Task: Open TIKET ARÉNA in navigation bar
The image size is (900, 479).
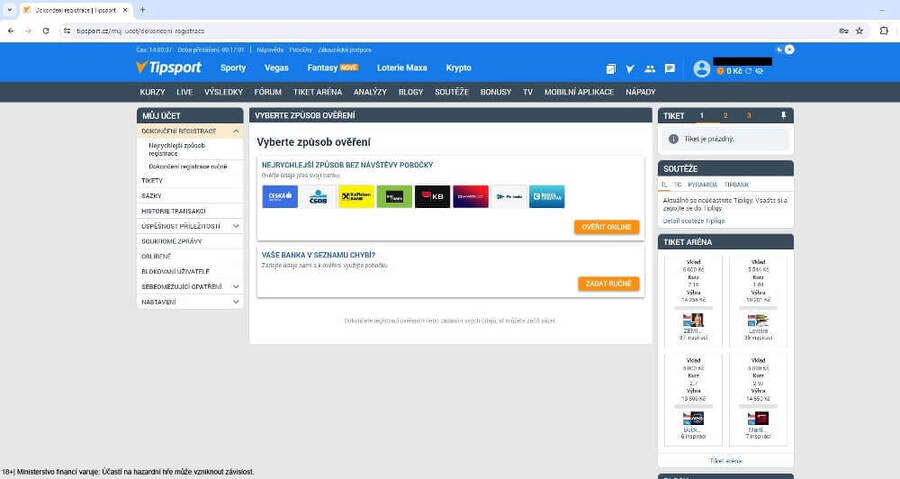Action: 317,92
